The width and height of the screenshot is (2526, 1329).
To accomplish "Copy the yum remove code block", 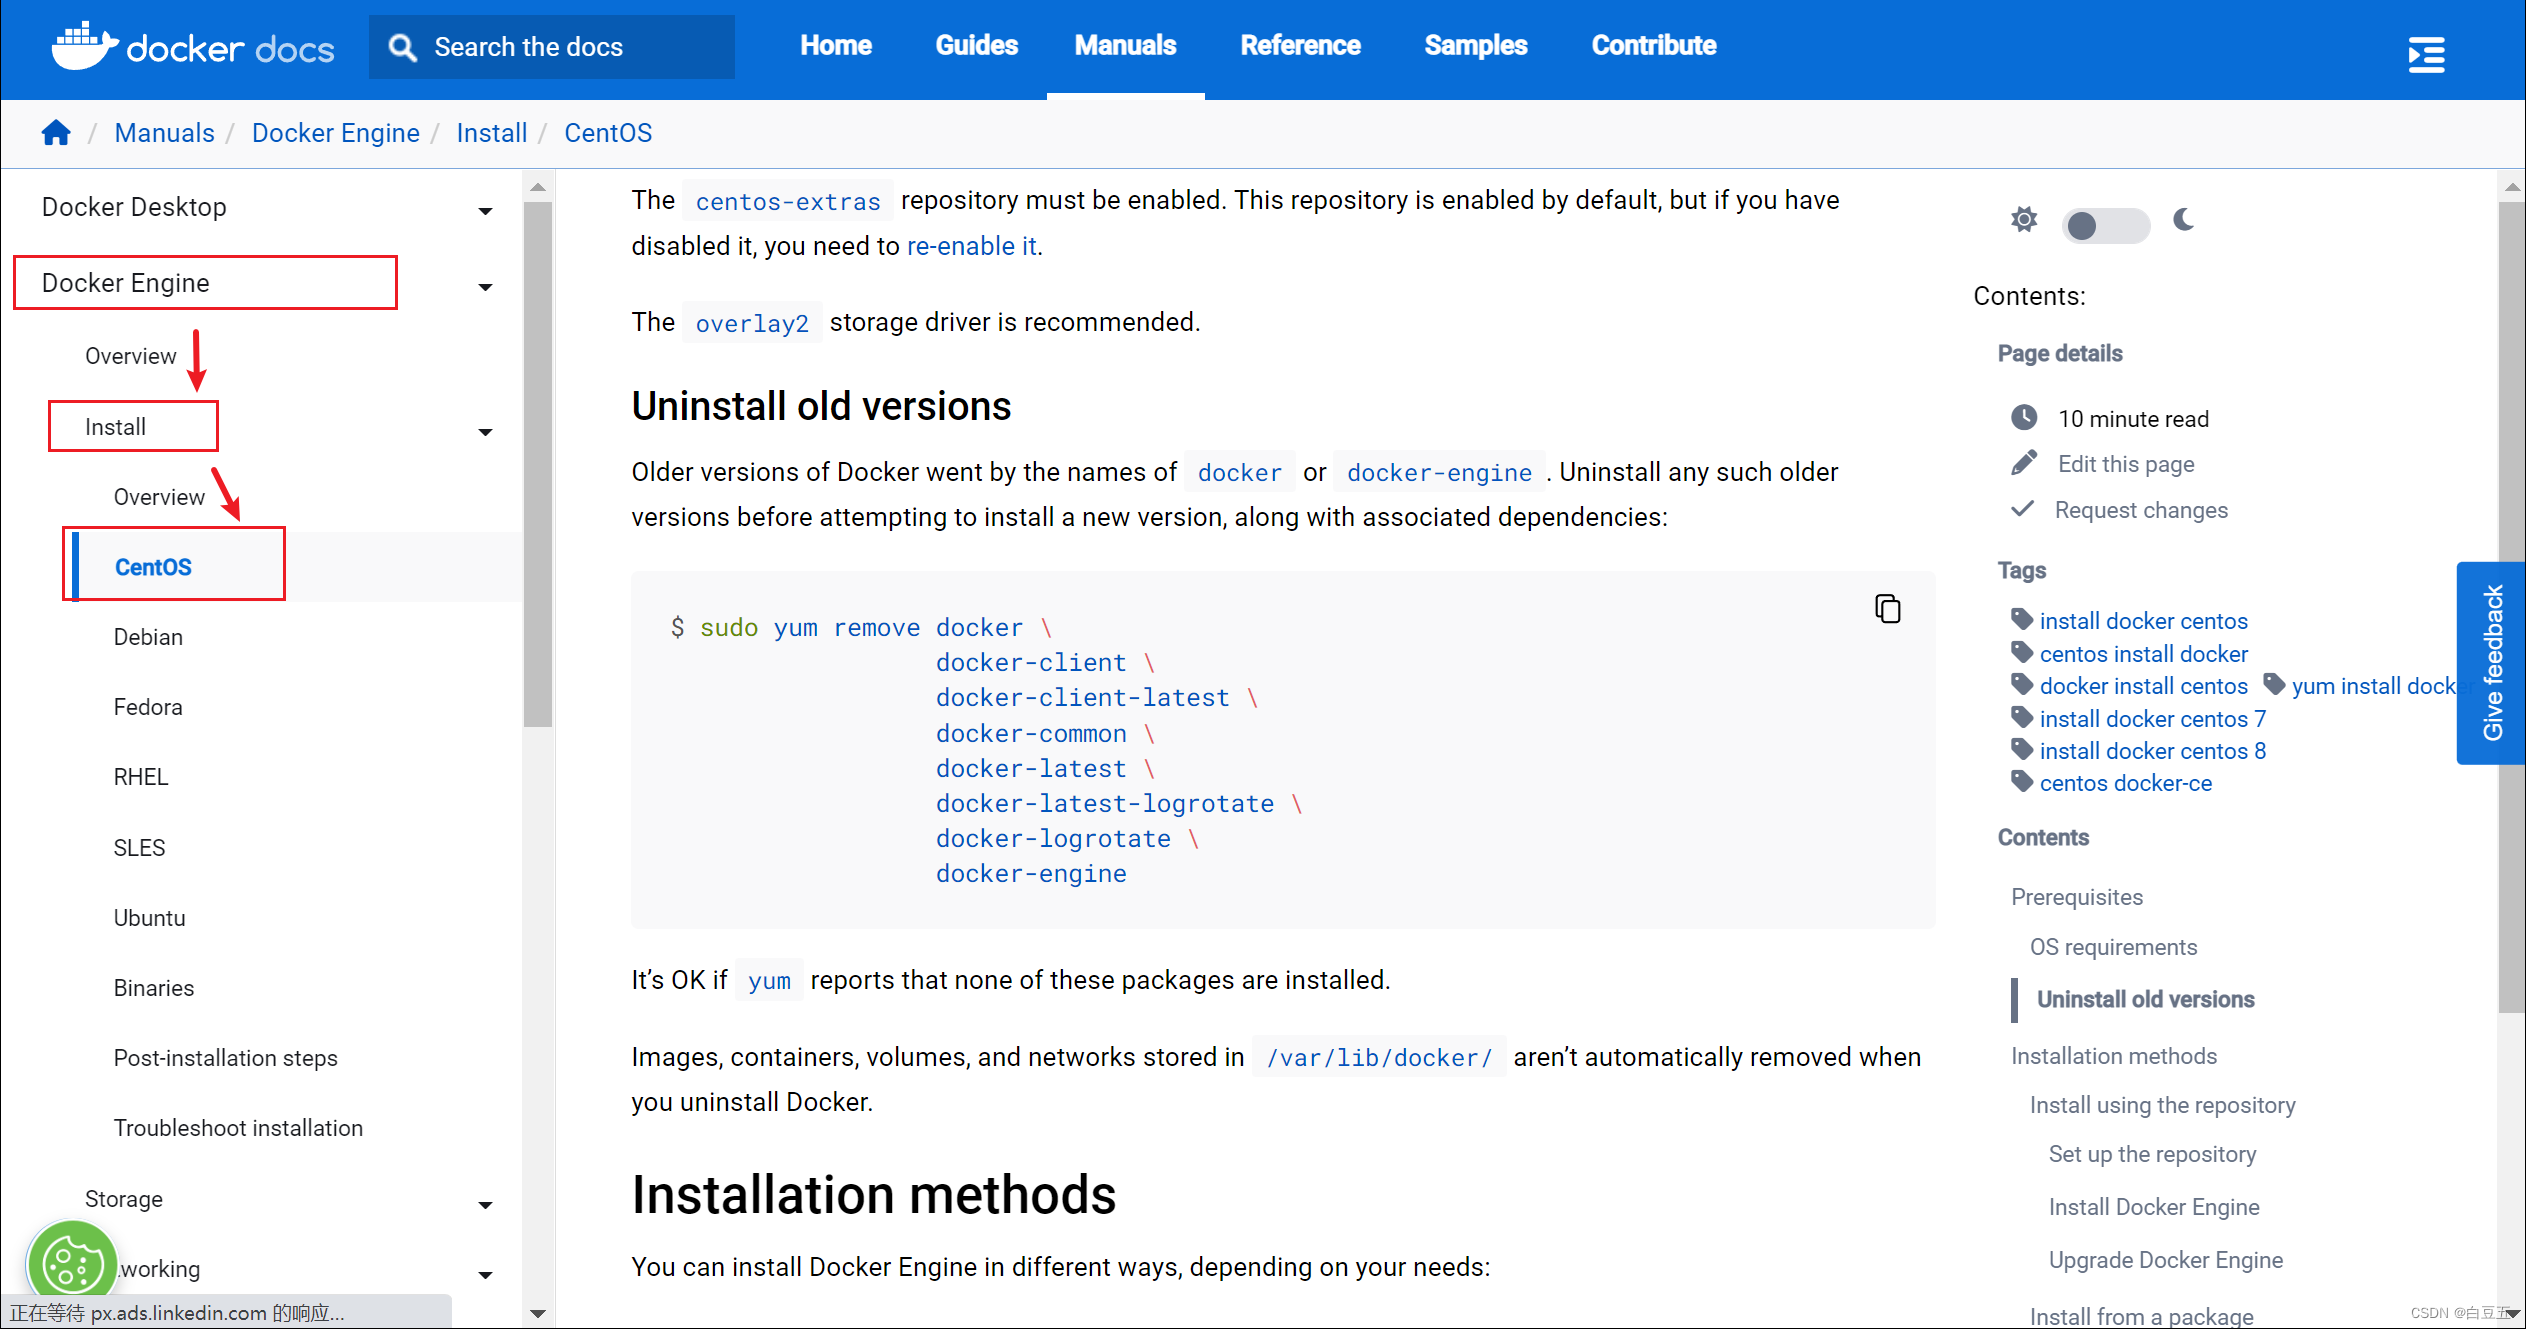I will pyautogui.click(x=1887, y=608).
